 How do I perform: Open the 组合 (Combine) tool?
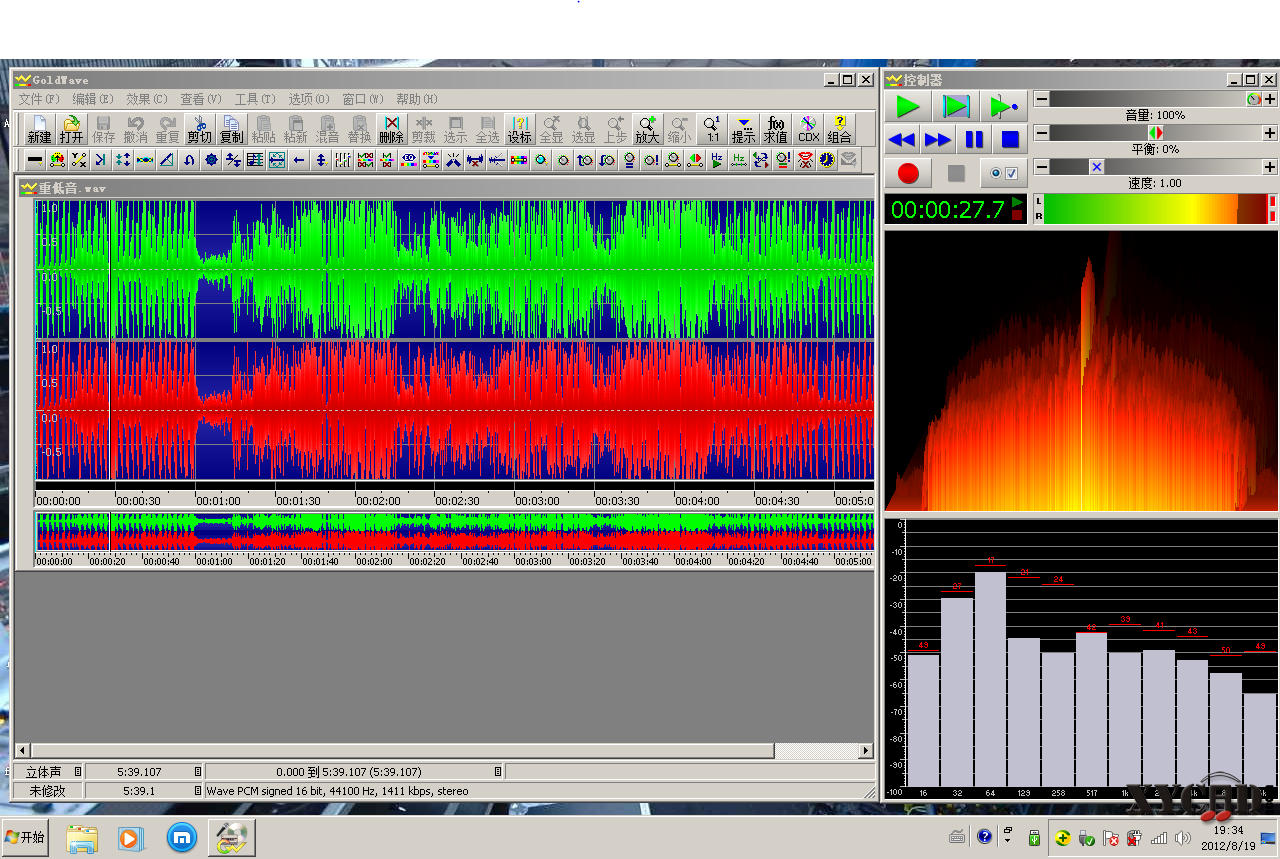[x=840, y=130]
